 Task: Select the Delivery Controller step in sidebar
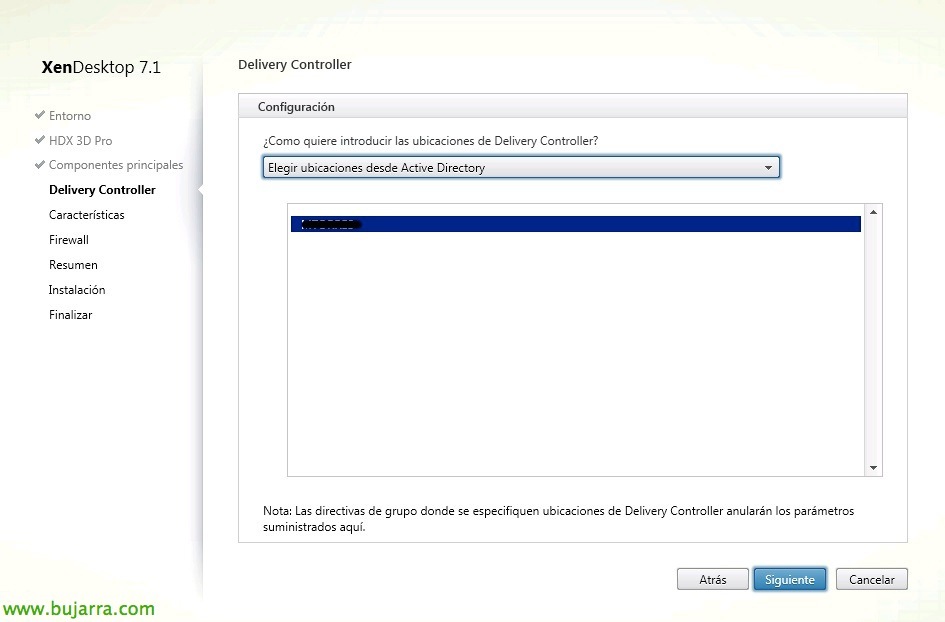[x=102, y=190]
